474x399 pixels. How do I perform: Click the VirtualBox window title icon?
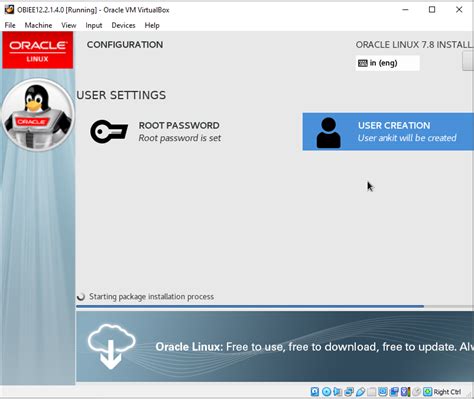pos(9,9)
